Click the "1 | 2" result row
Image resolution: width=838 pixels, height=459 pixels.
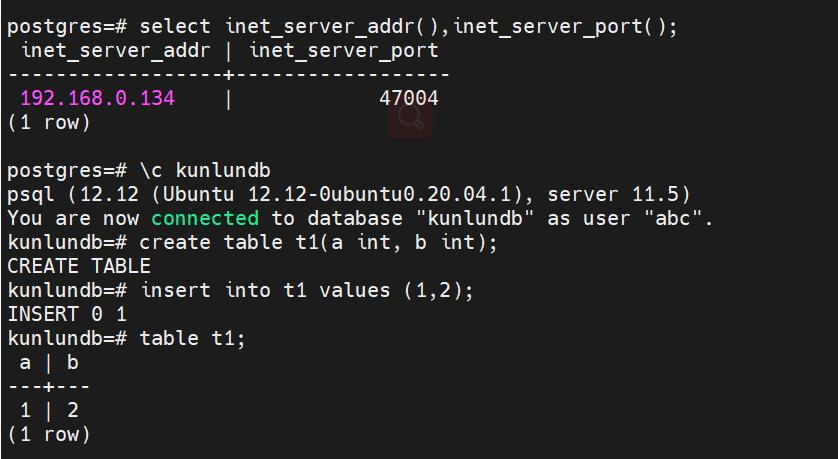click(x=48, y=410)
